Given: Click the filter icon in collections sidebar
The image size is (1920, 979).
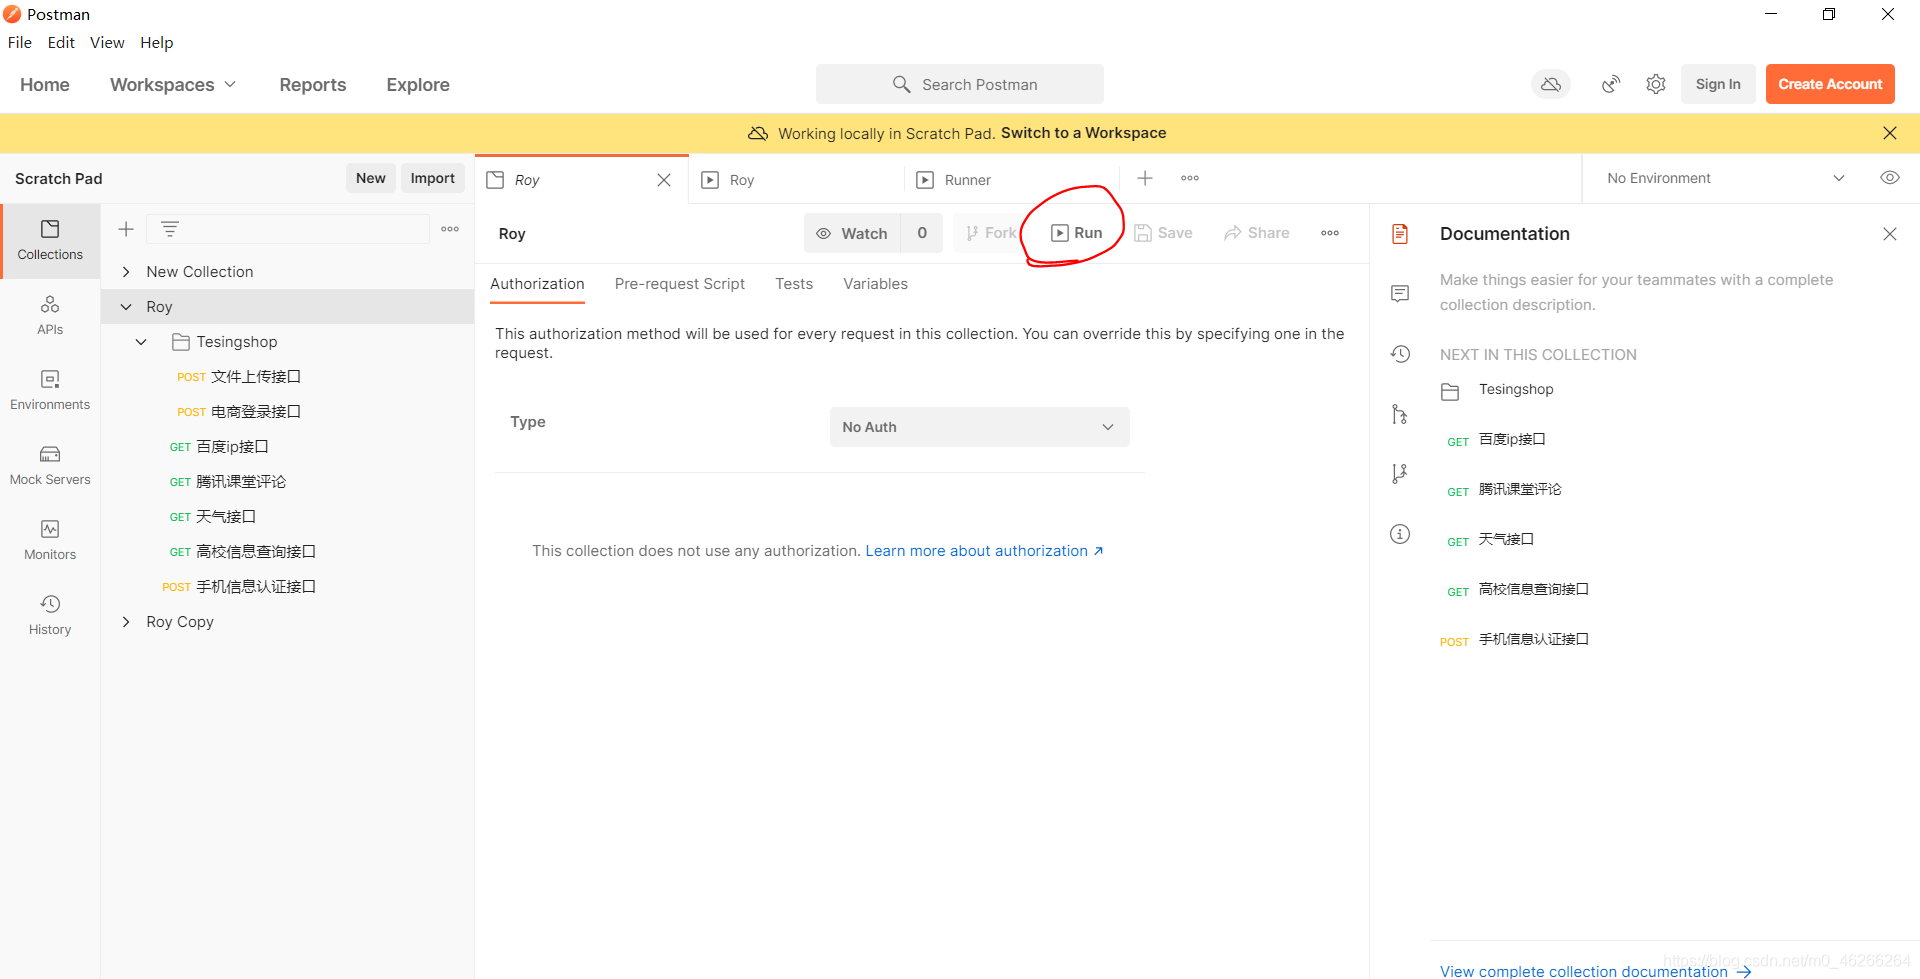Looking at the screenshot, I should [x=170, y=229].
